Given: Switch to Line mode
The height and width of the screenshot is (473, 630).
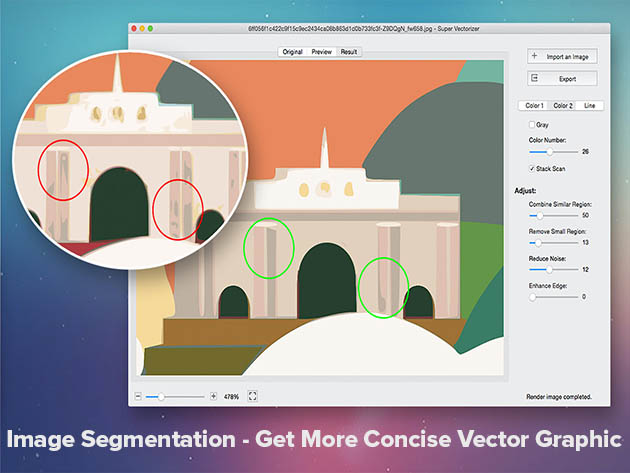Looking at the screenshot, I should [591, 105].
